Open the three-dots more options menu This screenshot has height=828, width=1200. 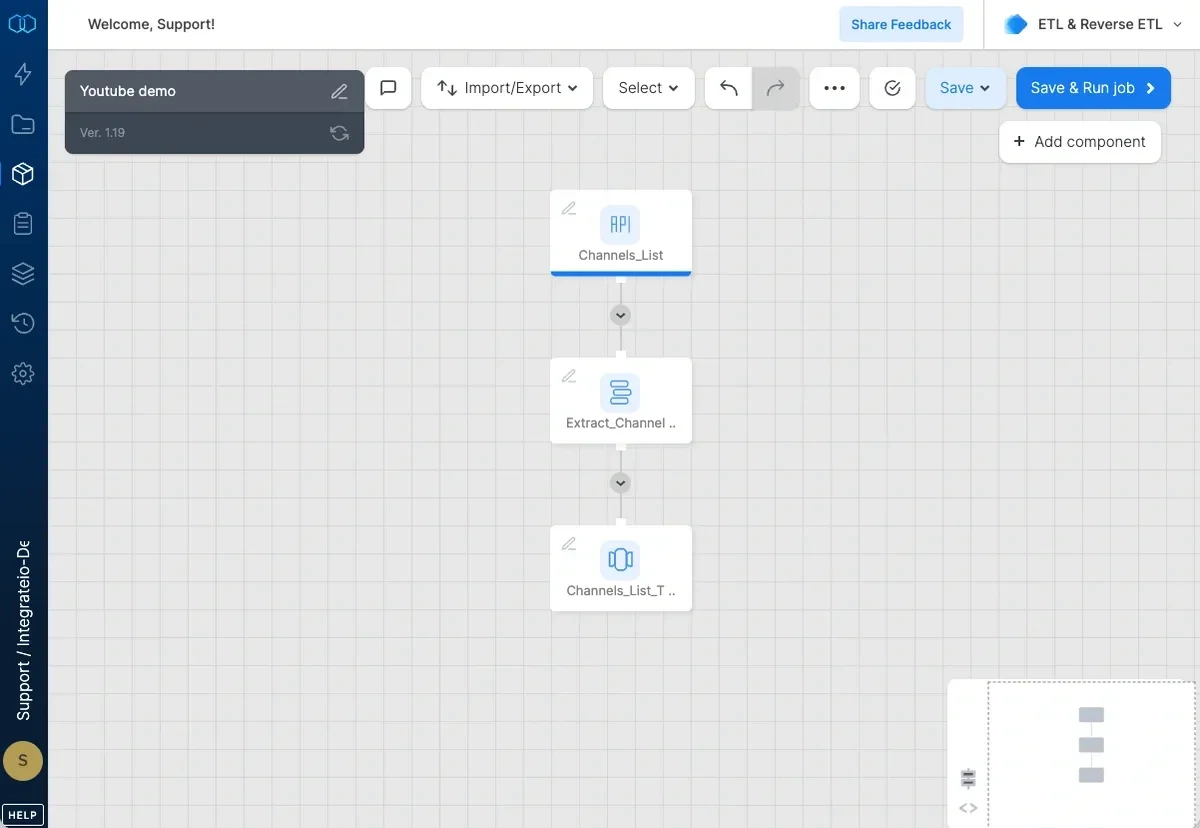pyautogui.click(x=834, y=88)
